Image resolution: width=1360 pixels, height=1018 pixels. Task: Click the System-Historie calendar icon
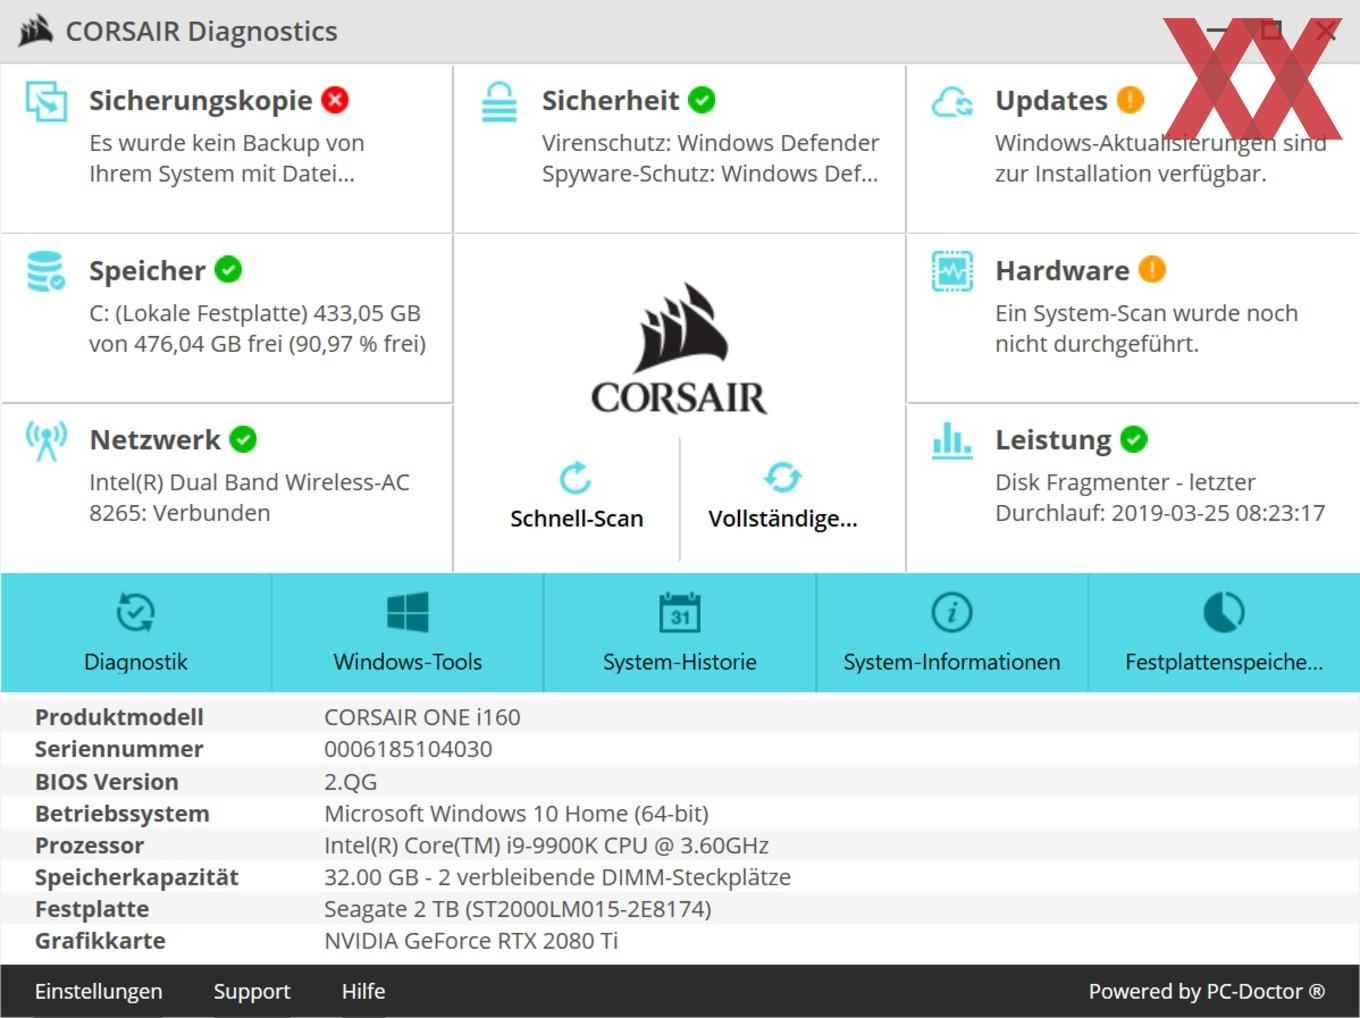680,613
